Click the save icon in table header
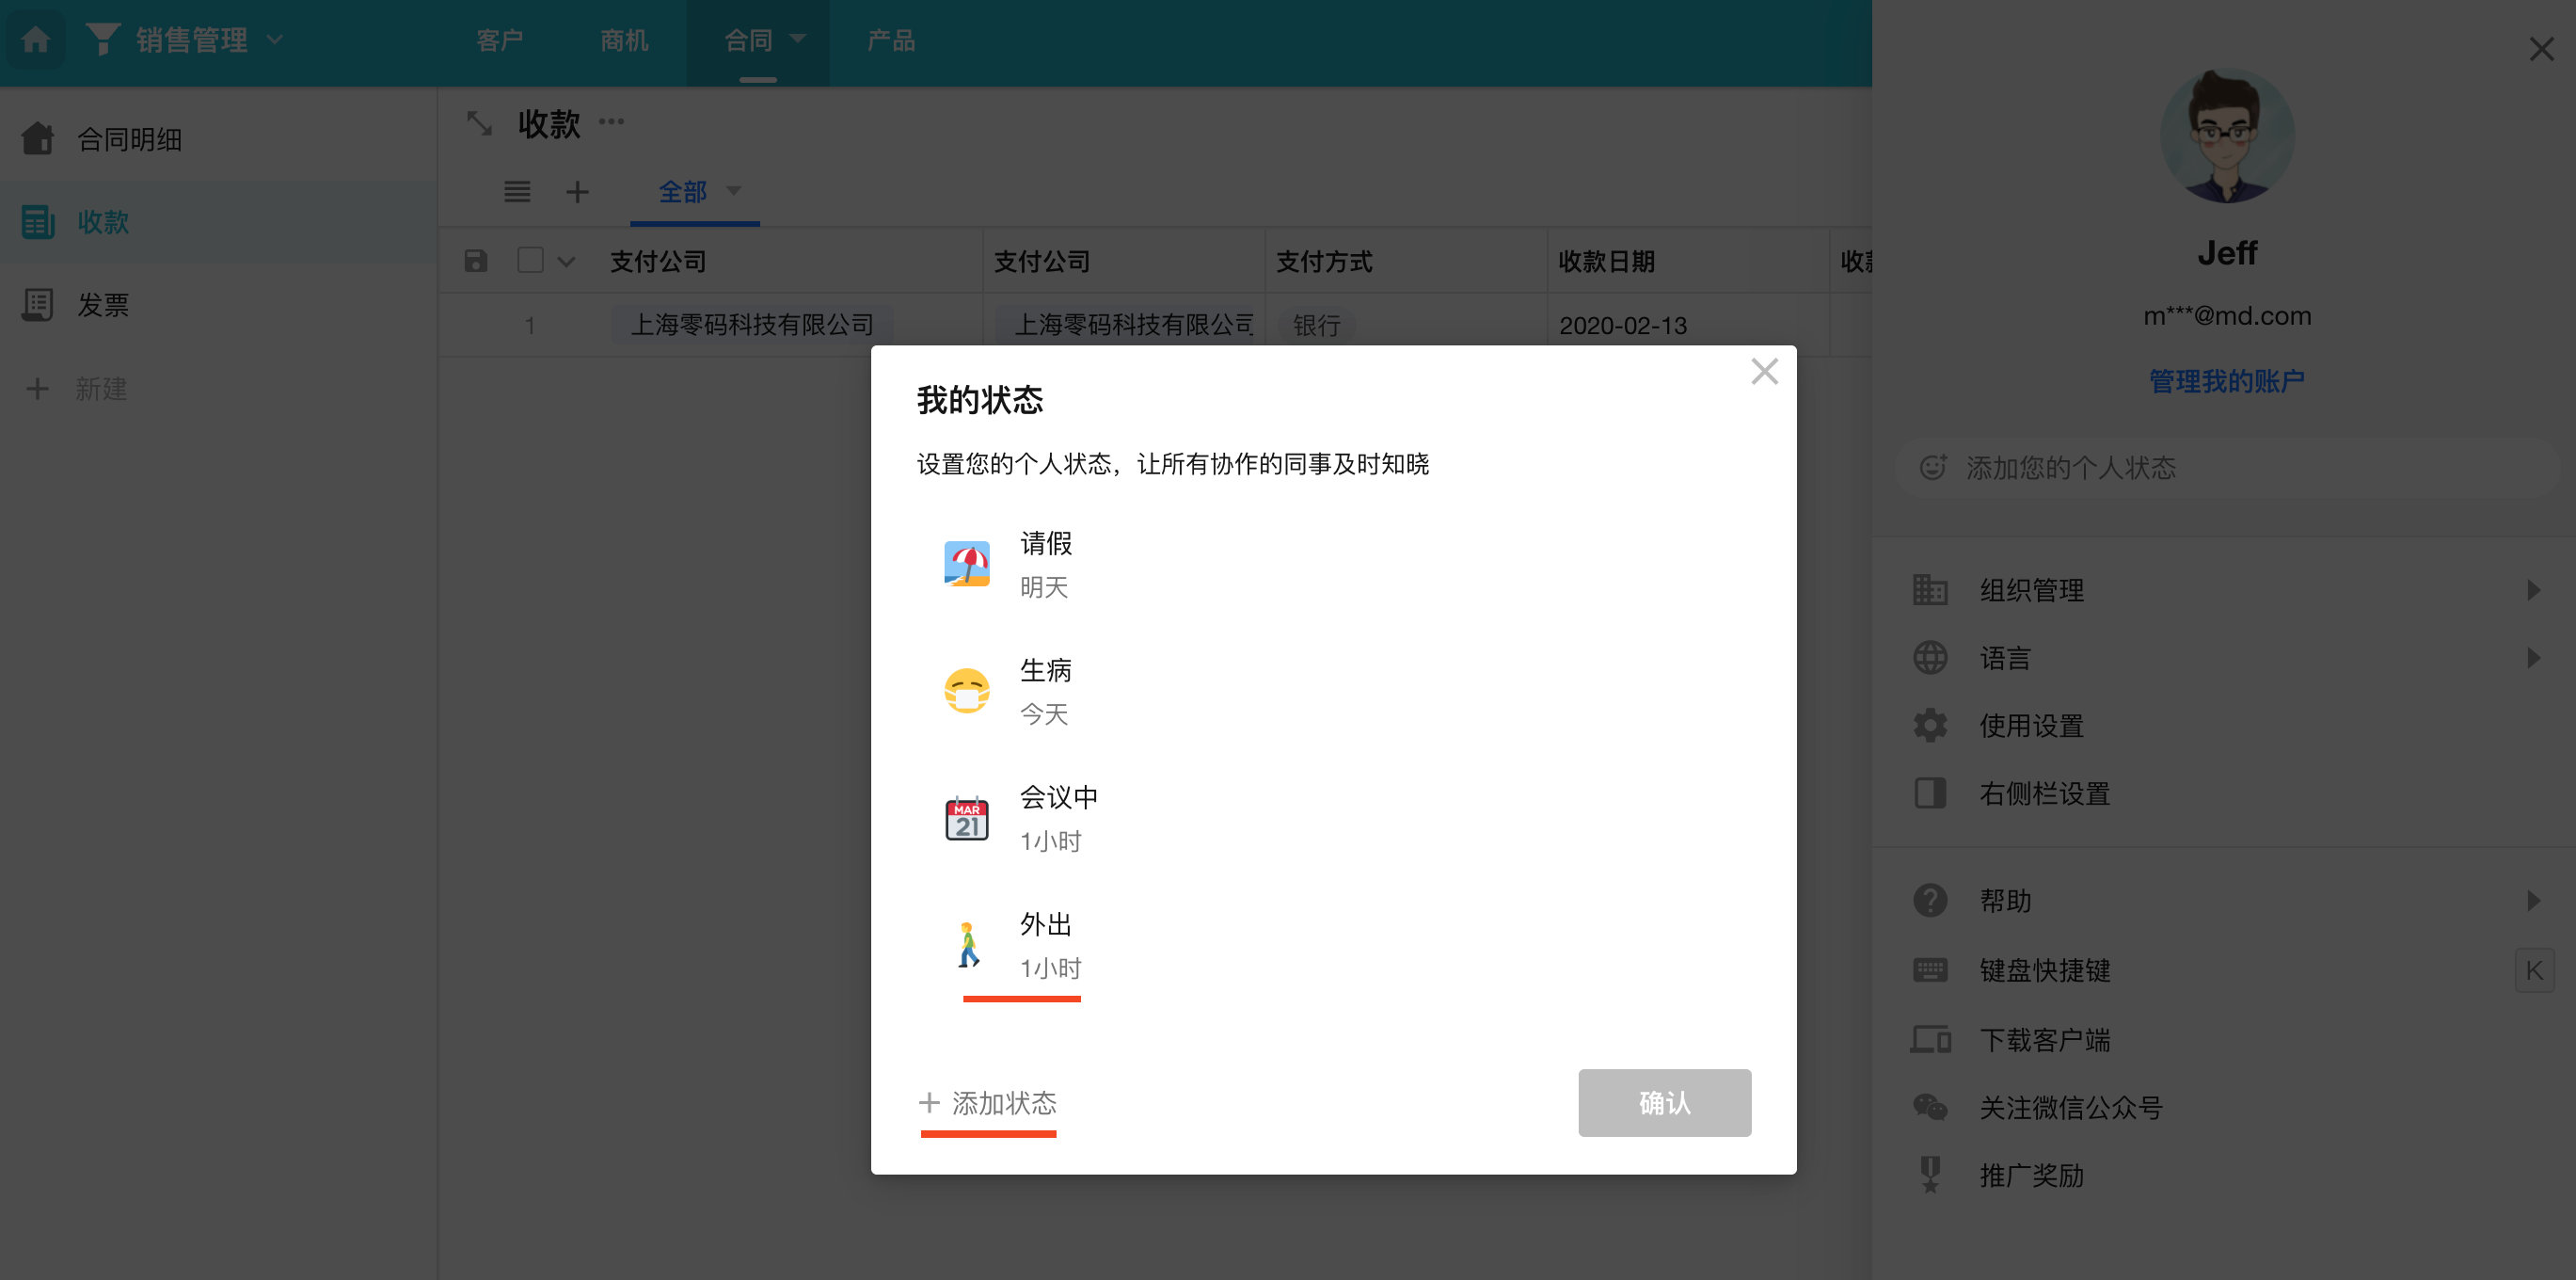Viewport: 2576px width, 1280px height. [476, 261]
